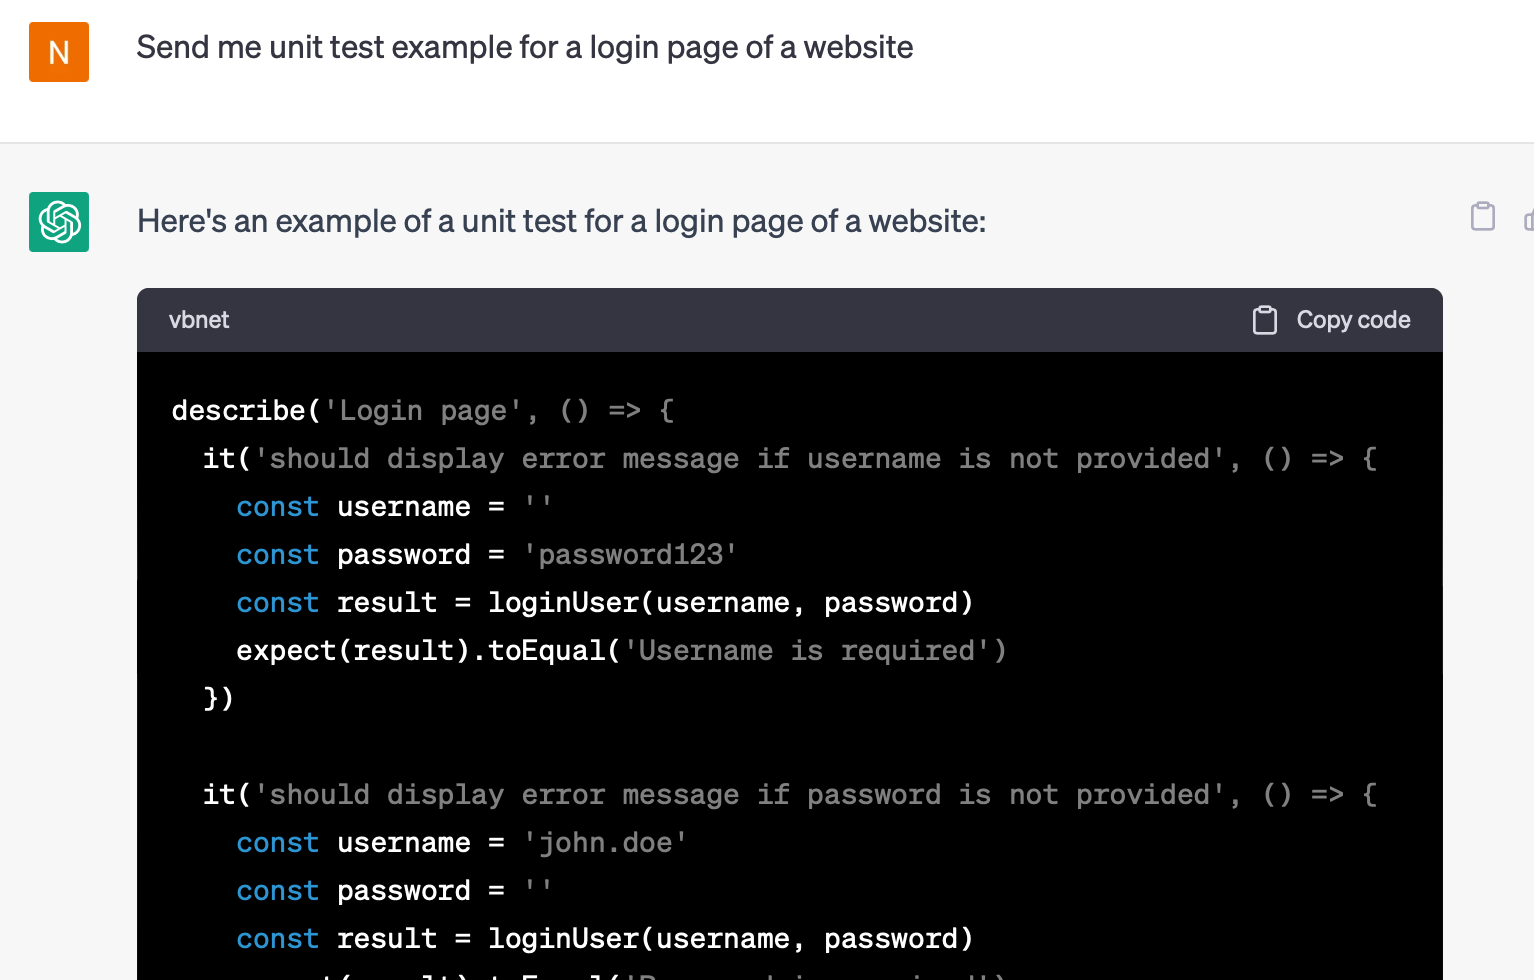
Task: Click the orange N user avatar
Action: pyautogui.click(x=59, y=52)
